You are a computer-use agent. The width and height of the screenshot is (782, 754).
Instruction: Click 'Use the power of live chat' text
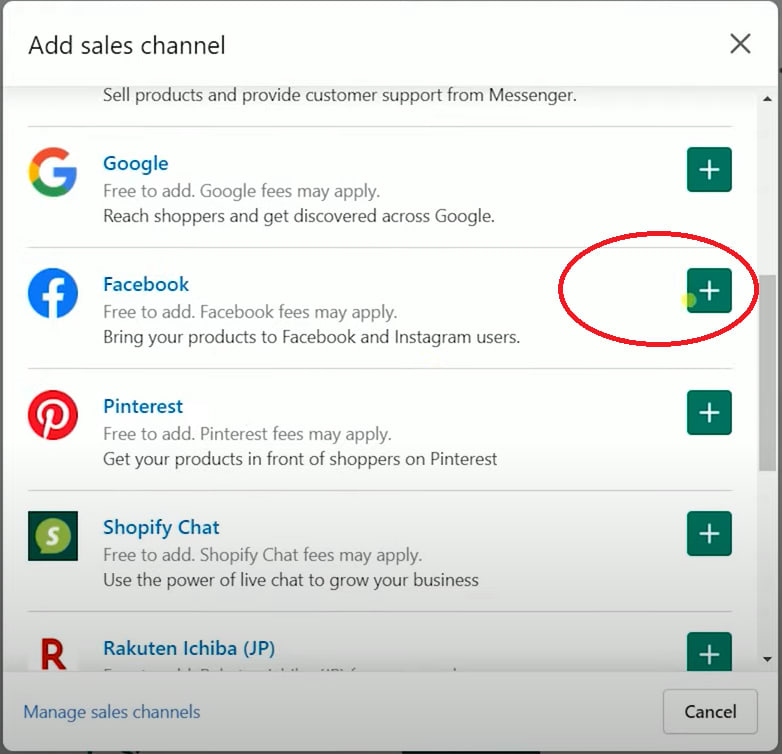point(291,580)
